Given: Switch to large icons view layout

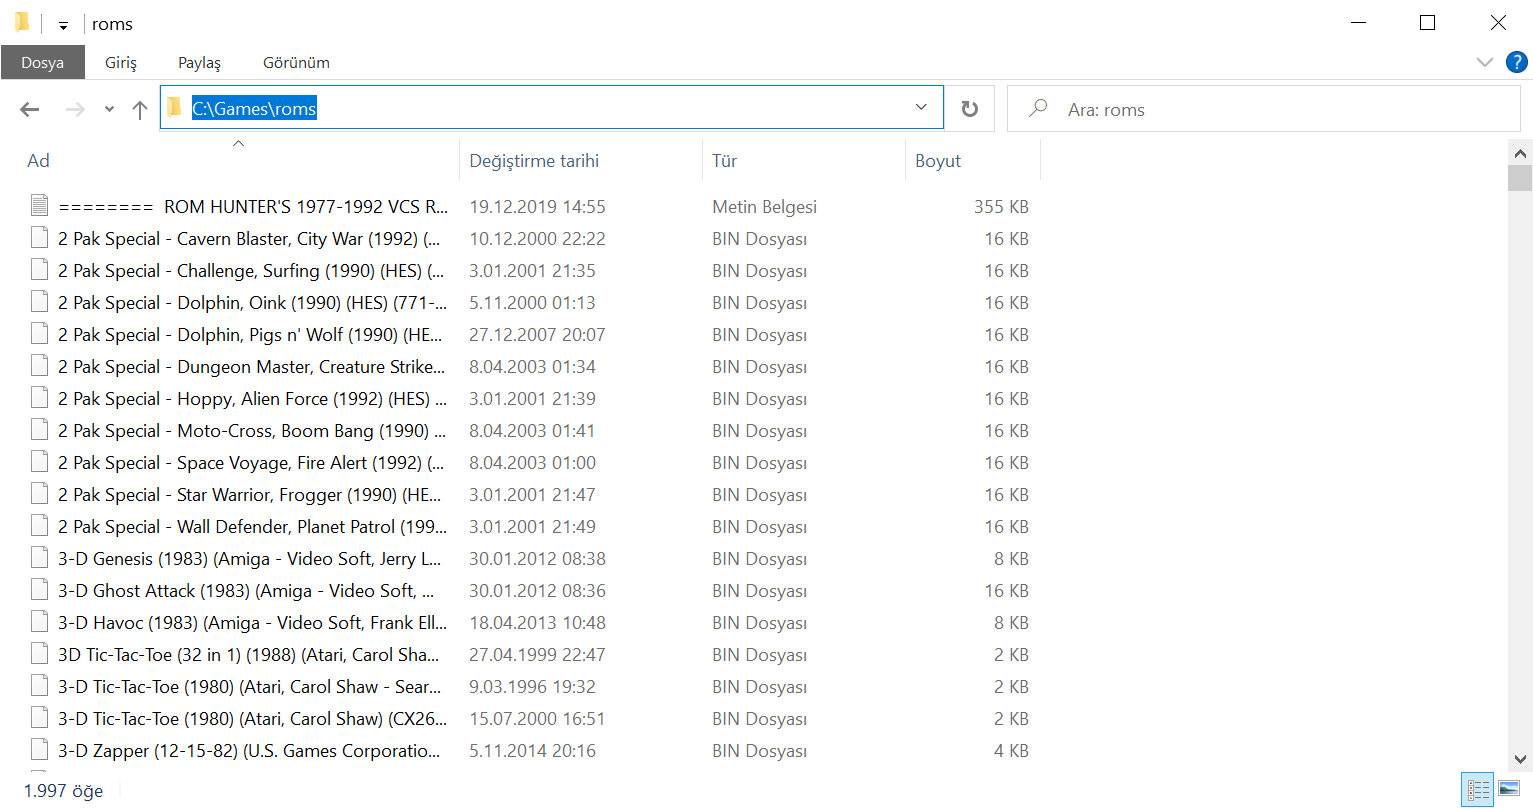Looking at the screenshot, I should pyautogui.click(x=1509, y=789).
